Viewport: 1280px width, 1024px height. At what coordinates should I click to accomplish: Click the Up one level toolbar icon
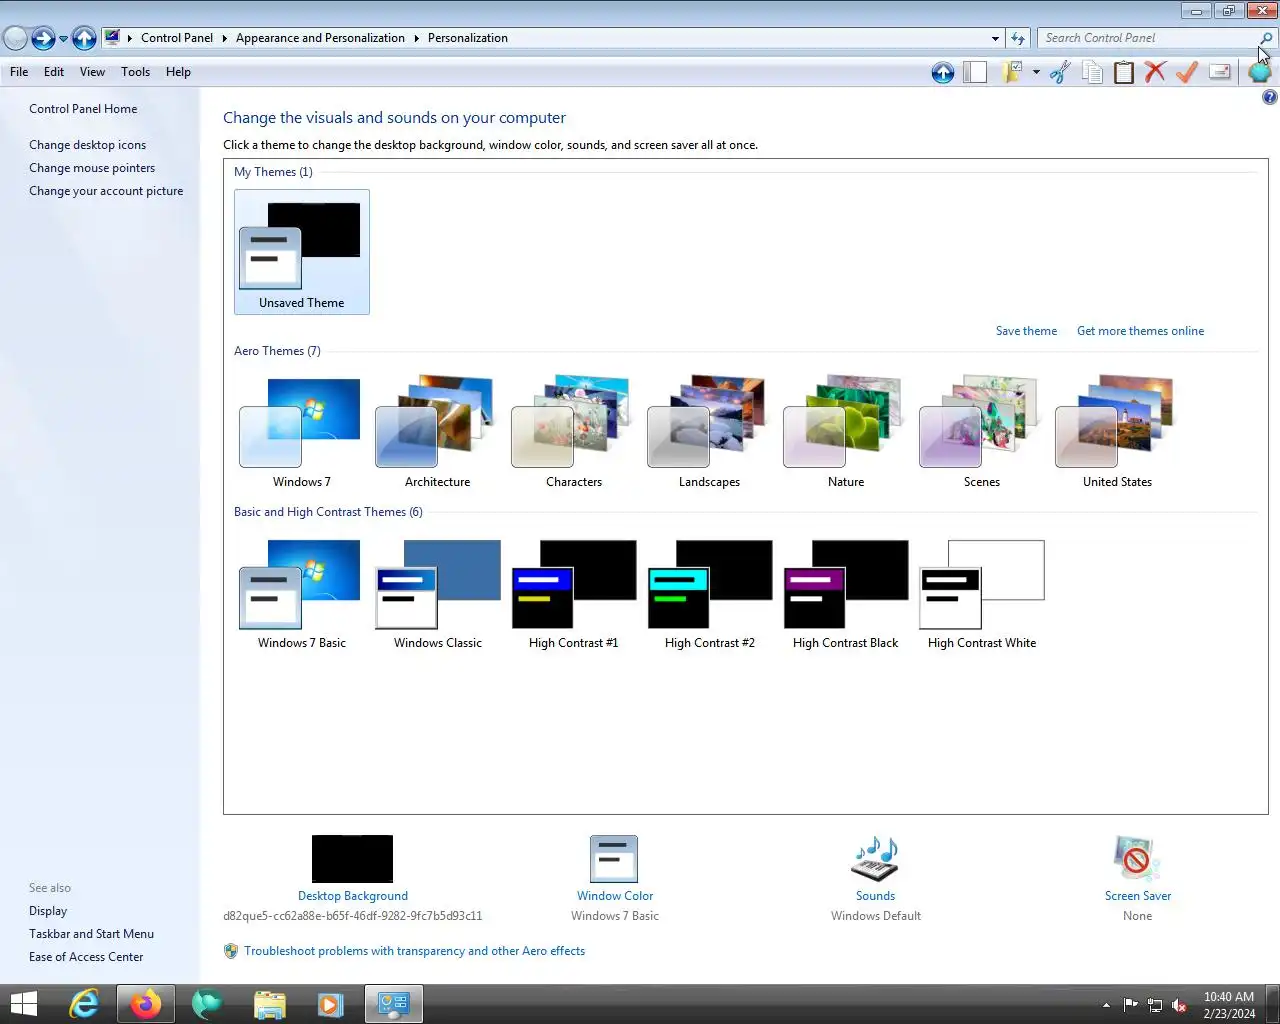coord(942,72)
